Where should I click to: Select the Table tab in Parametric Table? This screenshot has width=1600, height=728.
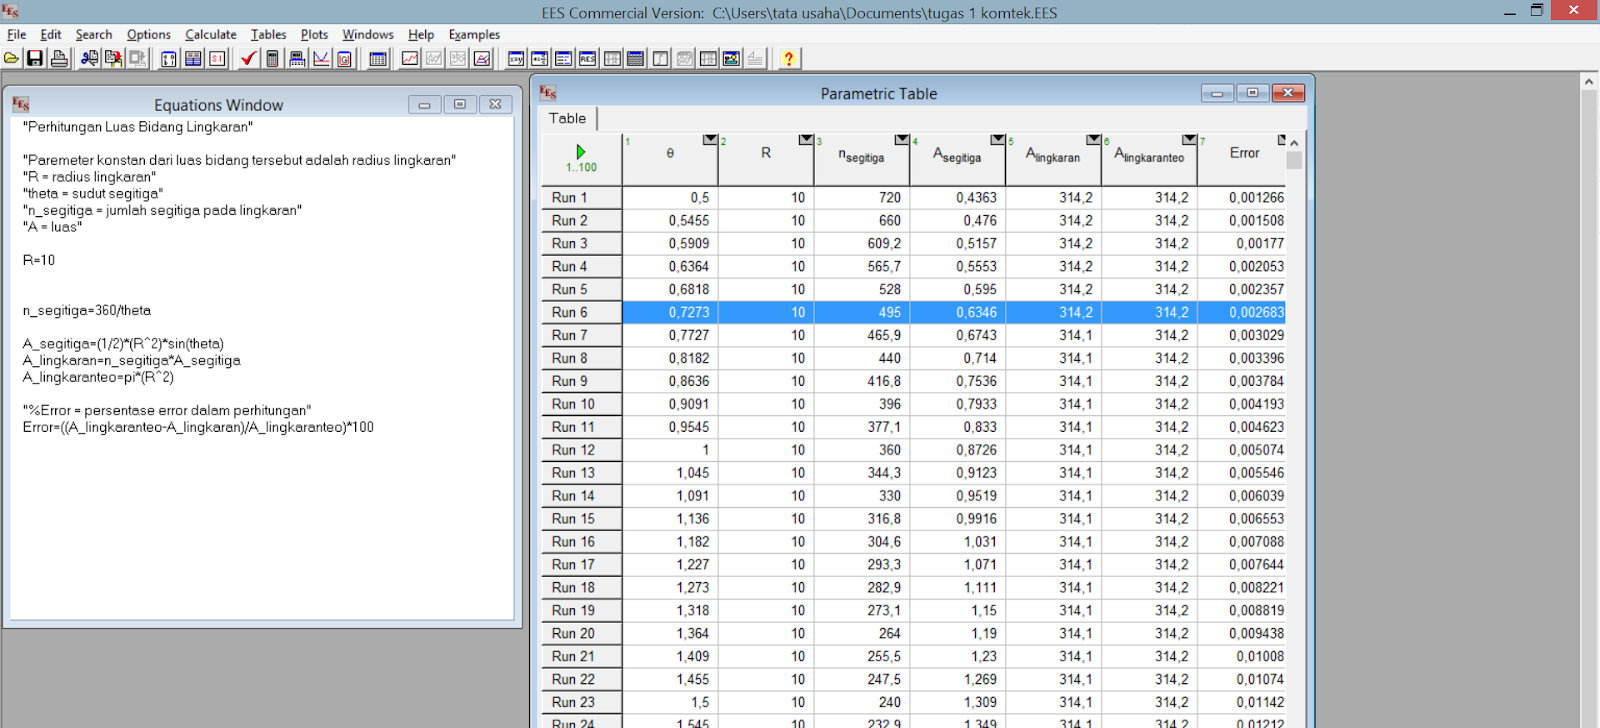(567, 118)
